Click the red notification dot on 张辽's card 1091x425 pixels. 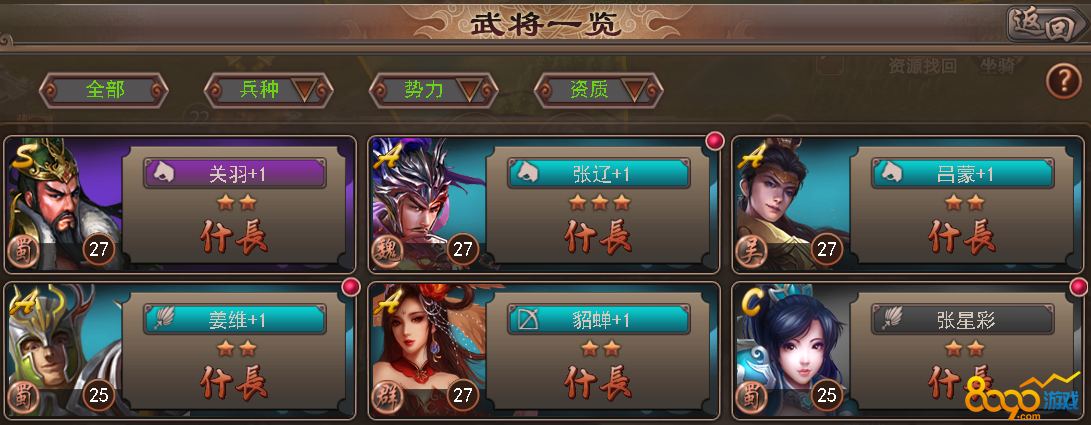[715, 141]
